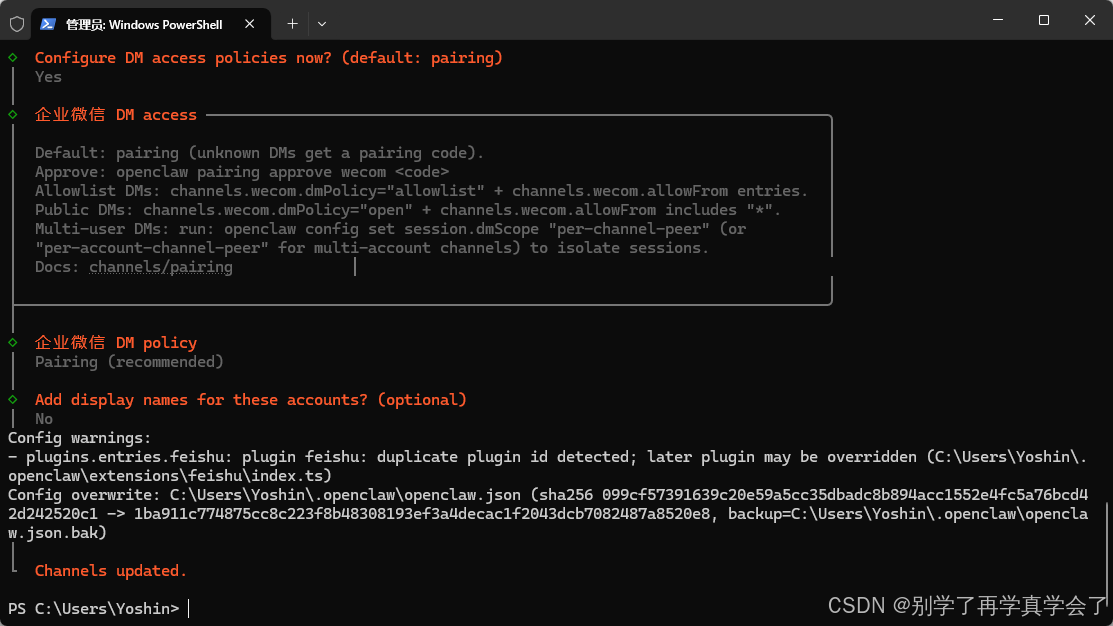Minimize the terminal window

pyautogui.click(x=998, y=20)
